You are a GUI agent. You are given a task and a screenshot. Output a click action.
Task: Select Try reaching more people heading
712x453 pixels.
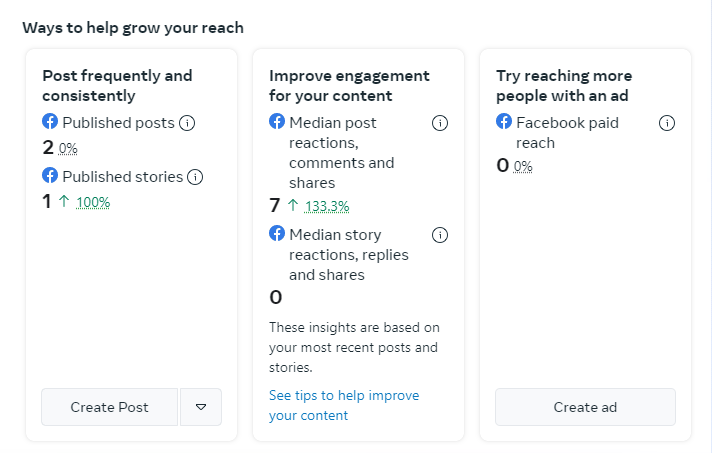tap(564, 85)
